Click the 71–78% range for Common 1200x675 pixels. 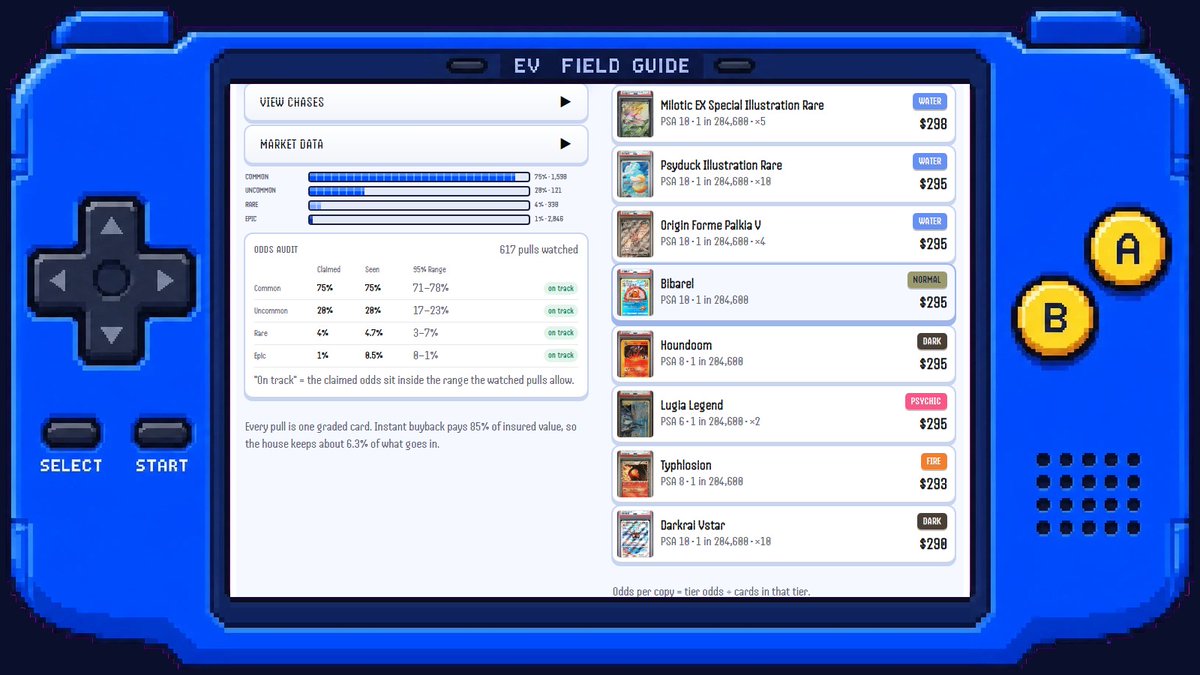tap(431, 288)
